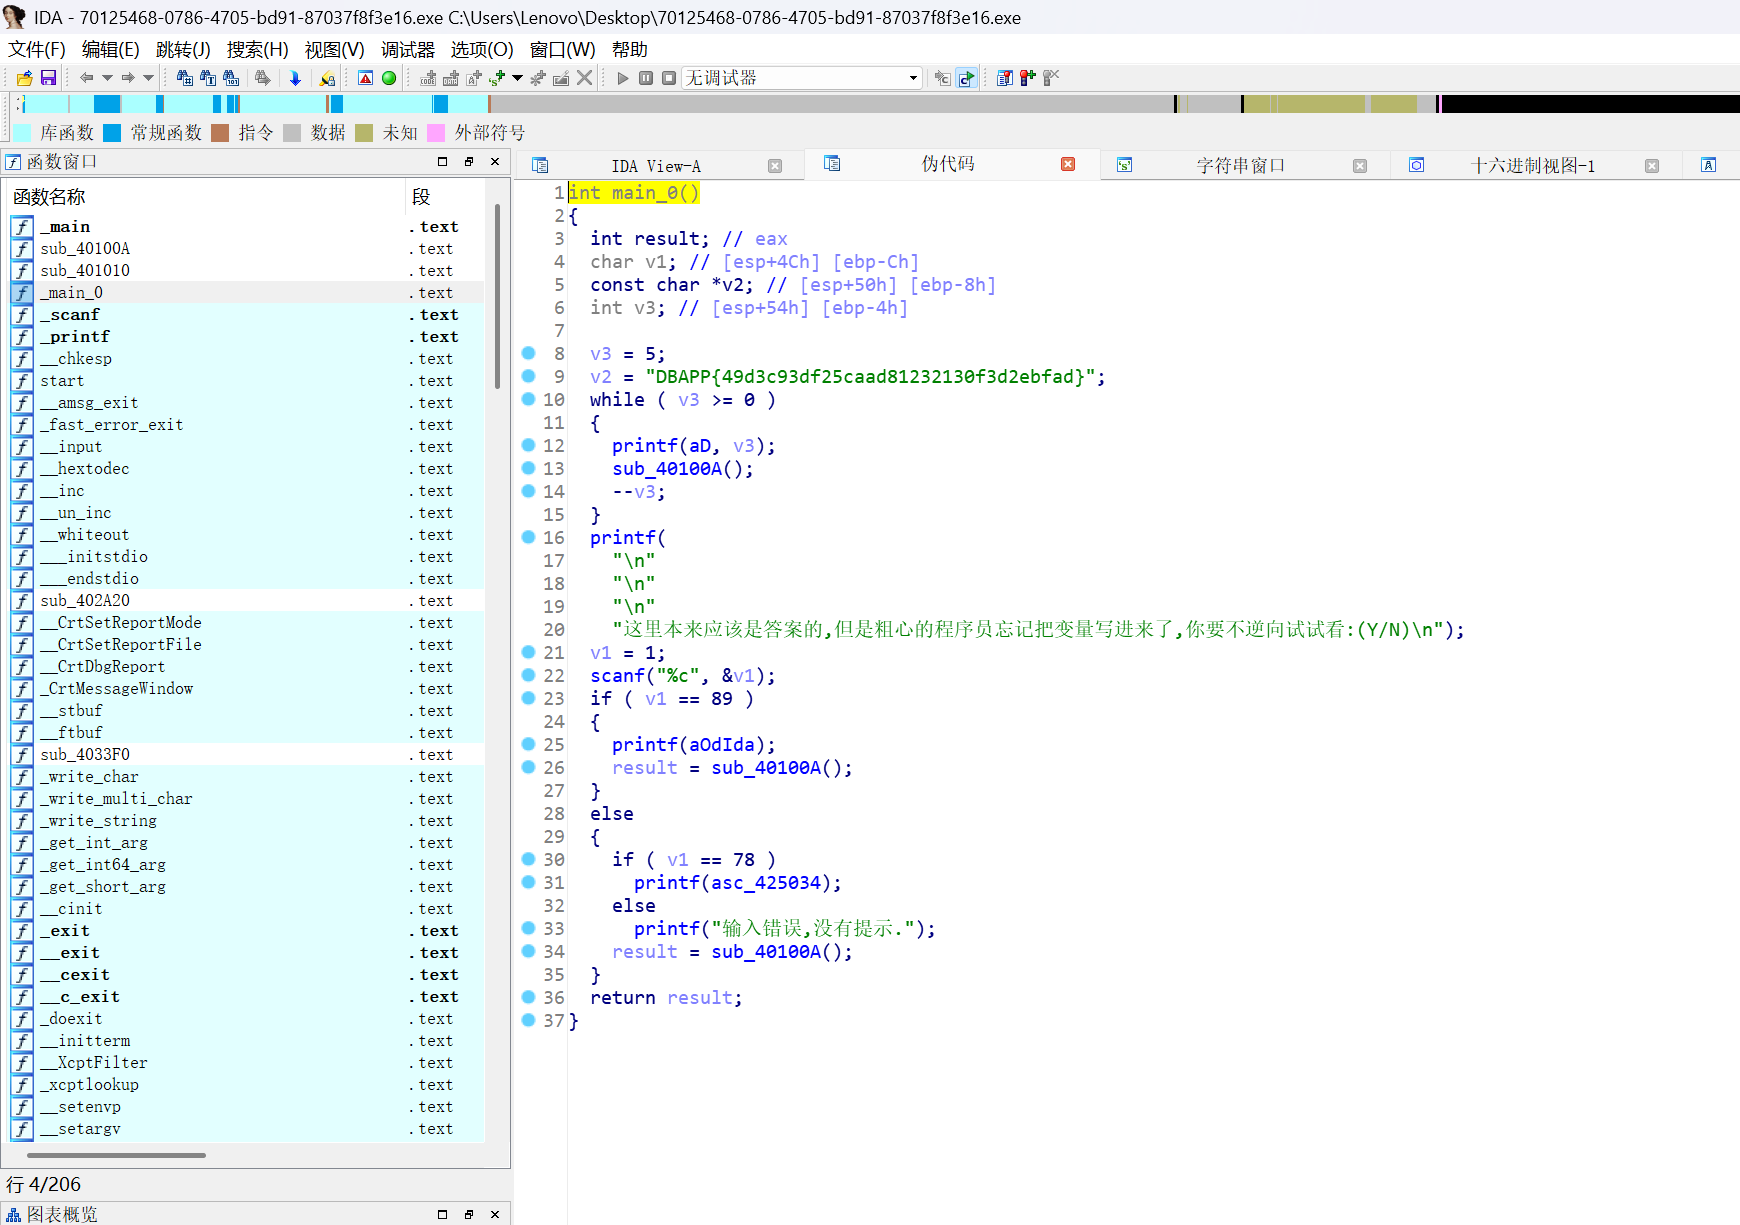Toggle breakpoint dot on line 22
This screenshot has width=1740, height=1225.
coord(529,675)
